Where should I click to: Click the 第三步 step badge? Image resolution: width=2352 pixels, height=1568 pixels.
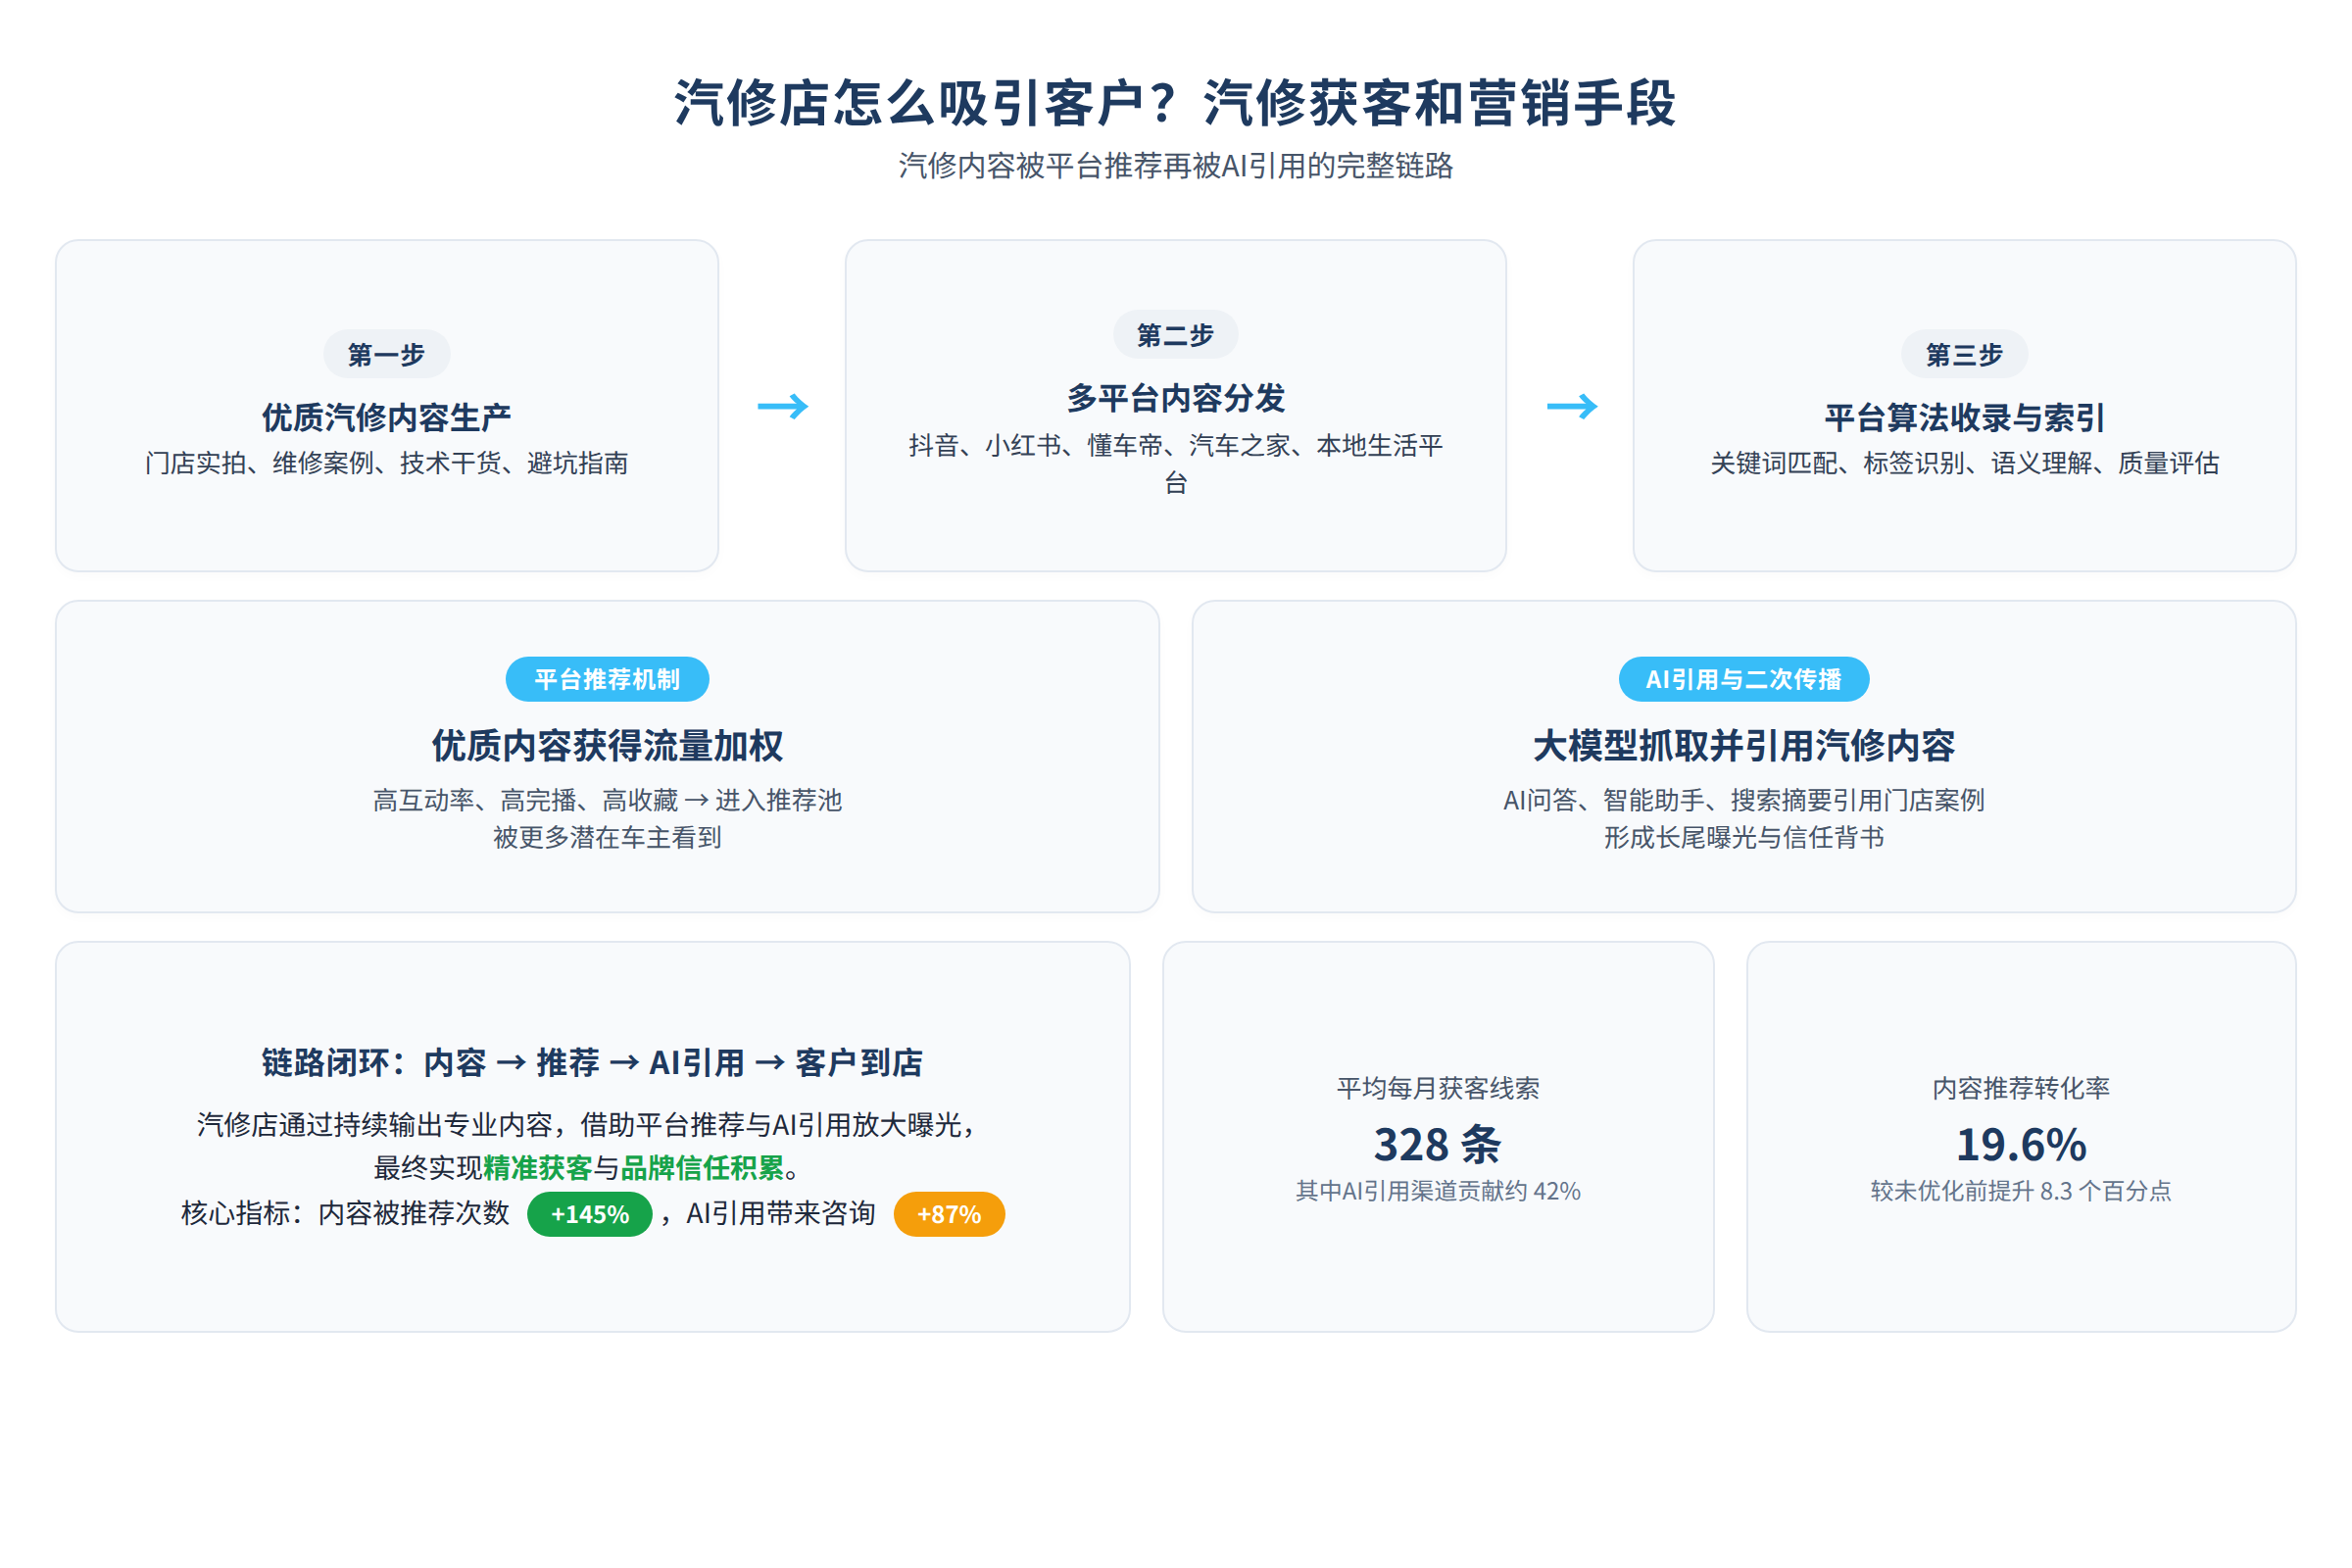point(1964,354)
